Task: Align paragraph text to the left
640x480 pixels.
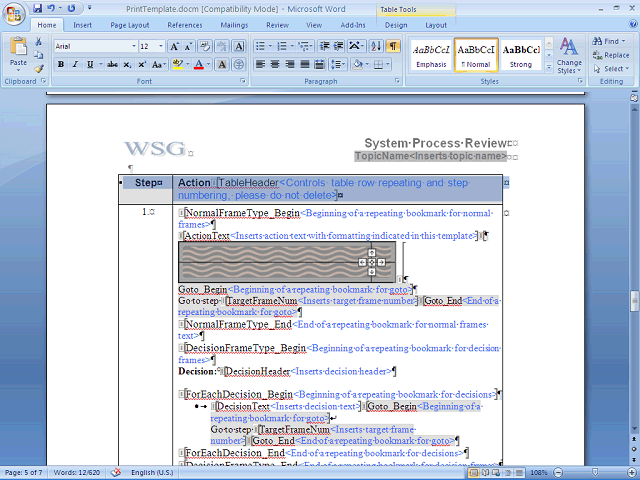Action: (x=260, y=64)
